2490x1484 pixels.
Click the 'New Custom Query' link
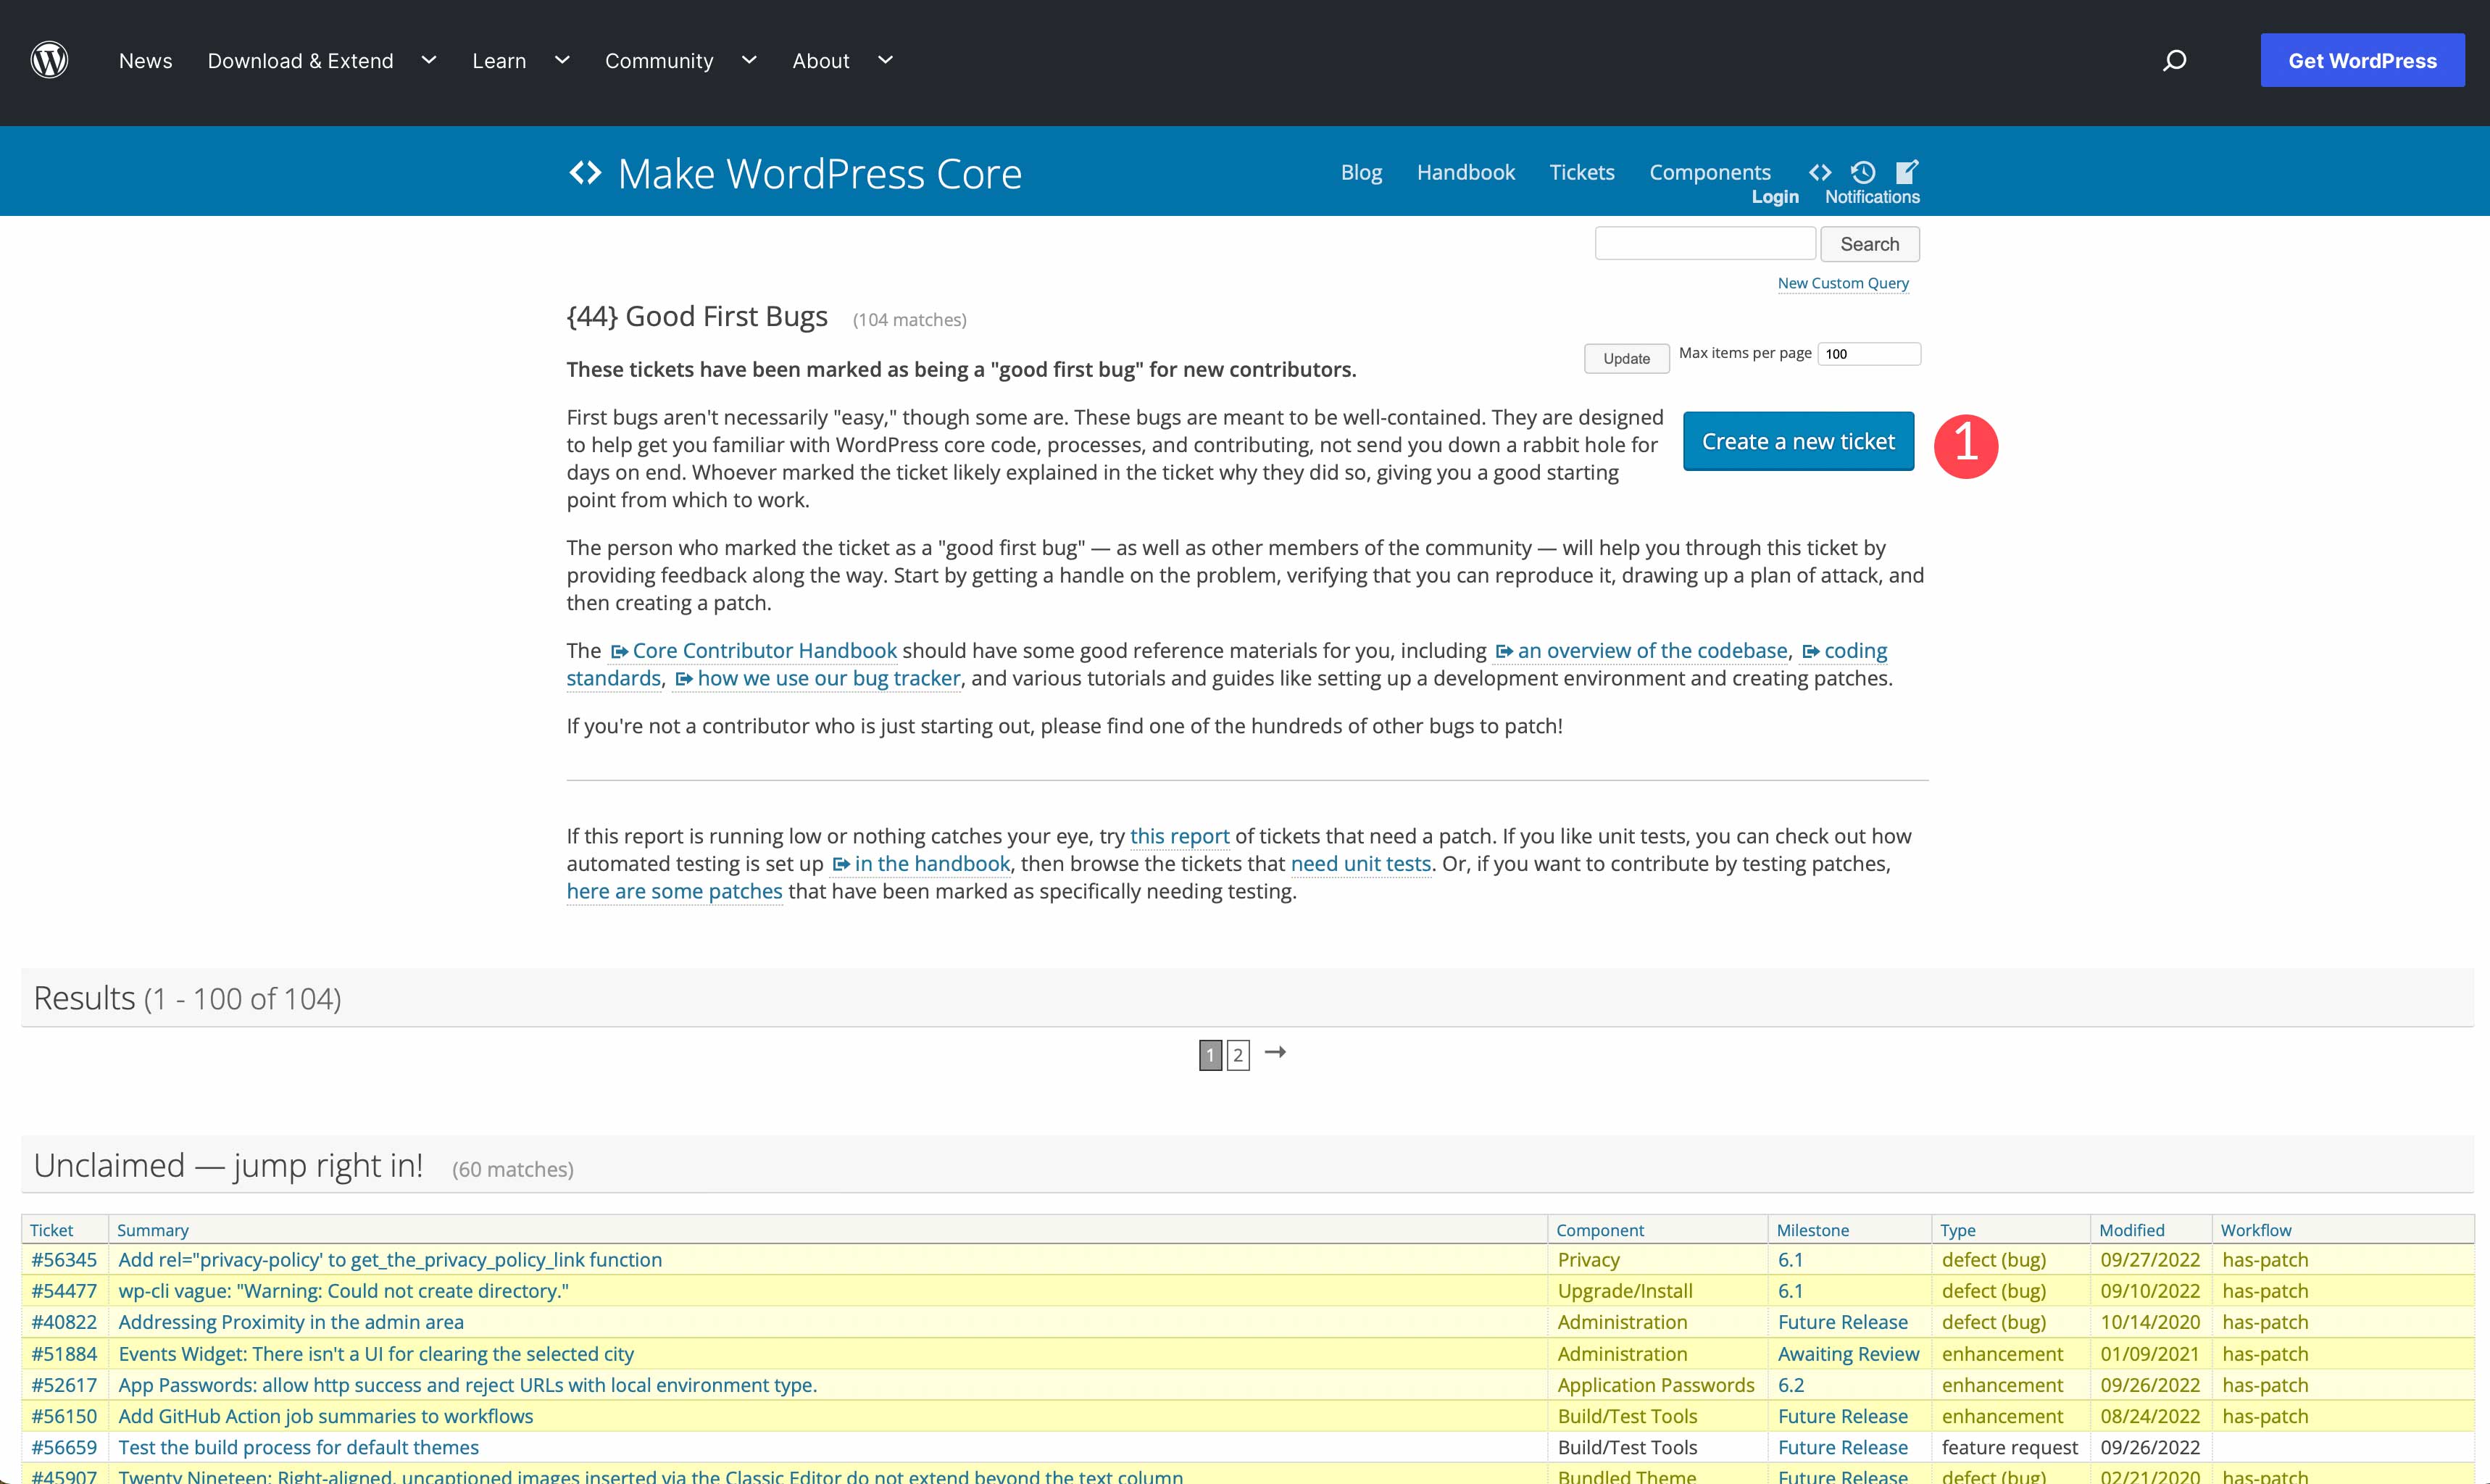[x=1844, y=283]
